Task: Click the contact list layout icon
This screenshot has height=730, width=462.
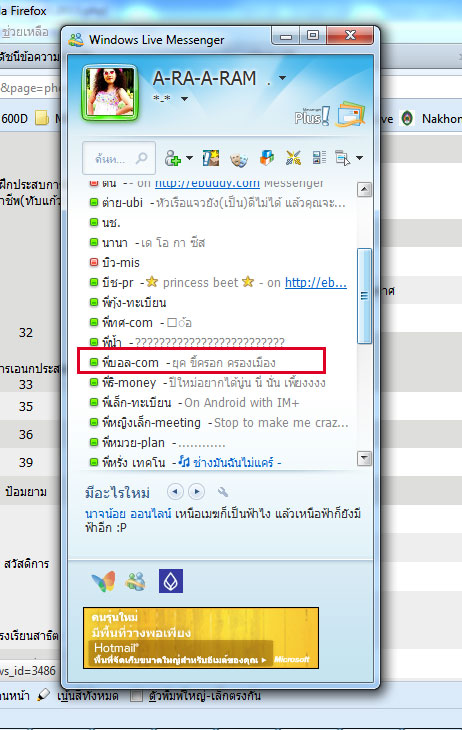Action: click(319, 157)
